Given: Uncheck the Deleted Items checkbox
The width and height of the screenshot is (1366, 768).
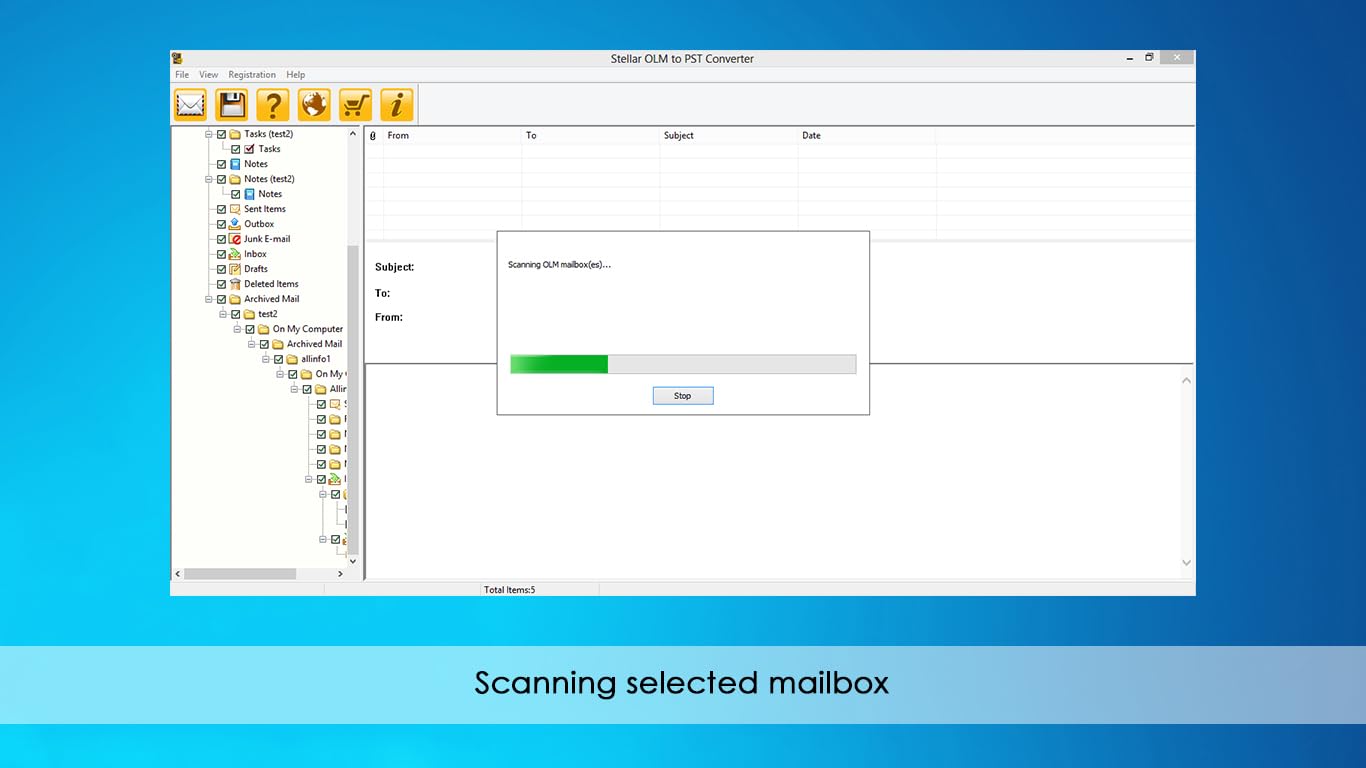Looking at the screenshot, I should point(221,284).
